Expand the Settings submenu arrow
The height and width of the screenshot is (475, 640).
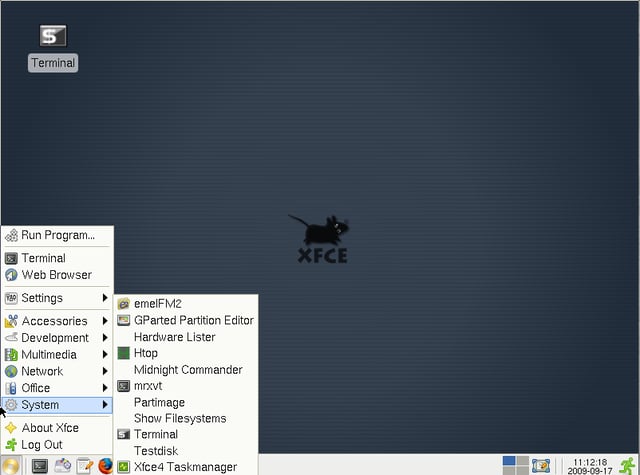(x=105, y=298)
